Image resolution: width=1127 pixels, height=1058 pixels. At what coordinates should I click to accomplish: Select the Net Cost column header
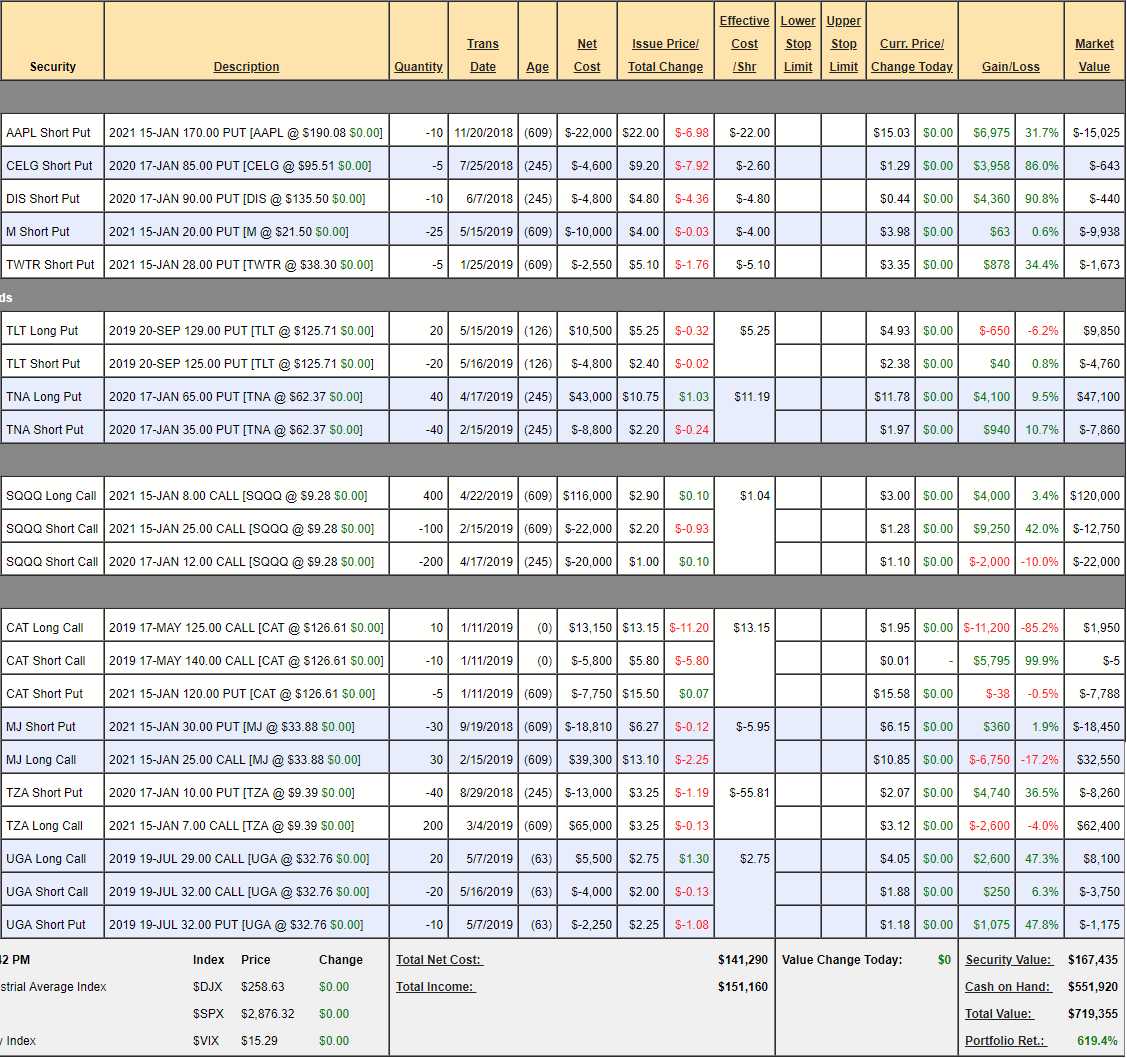click(x=587, y=55)
